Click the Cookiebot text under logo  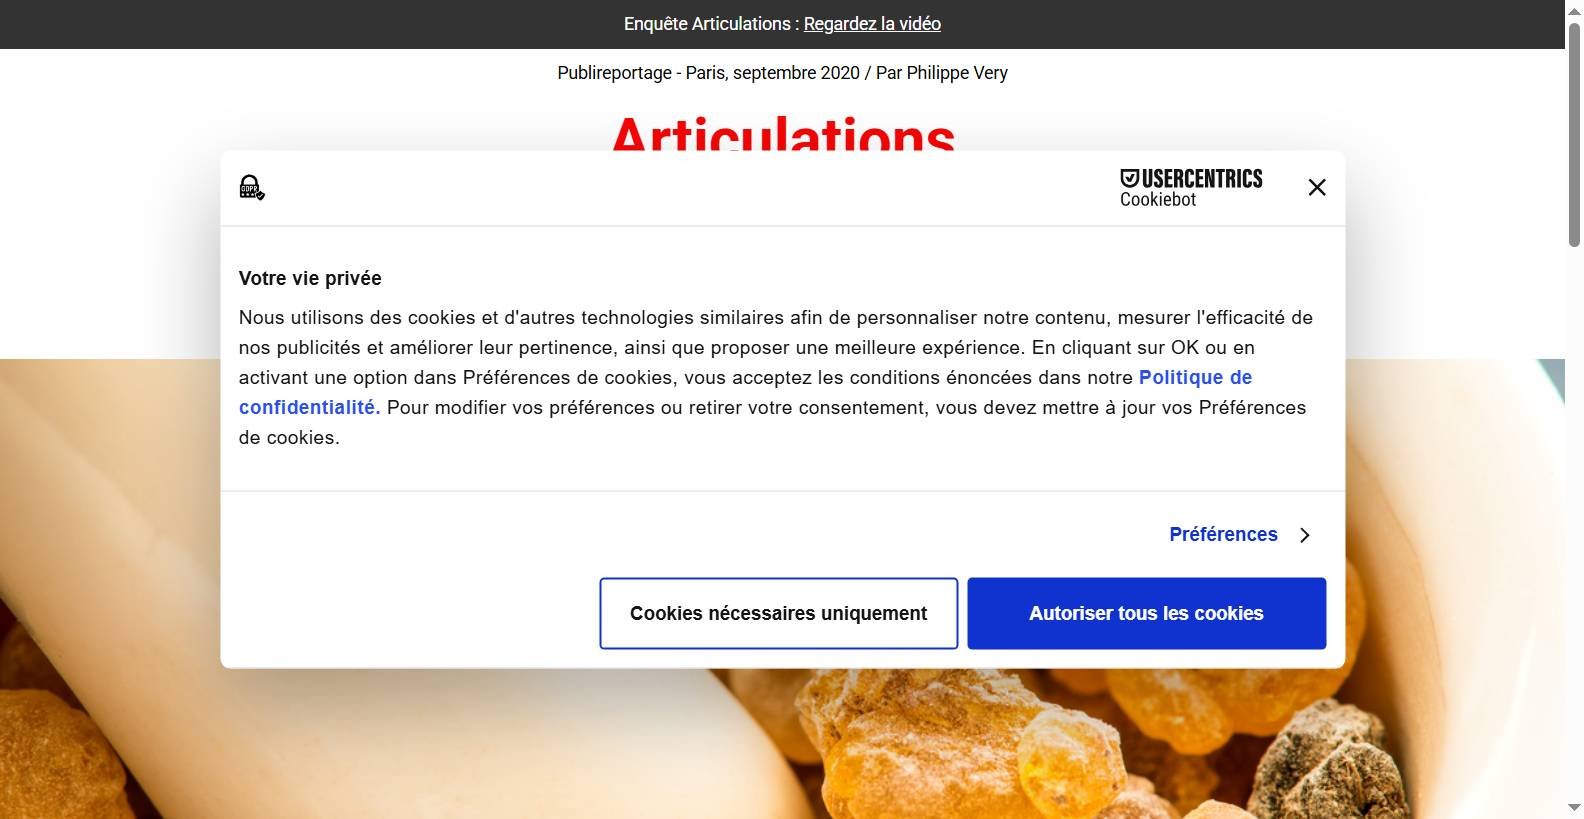(x=1158, y=200)
